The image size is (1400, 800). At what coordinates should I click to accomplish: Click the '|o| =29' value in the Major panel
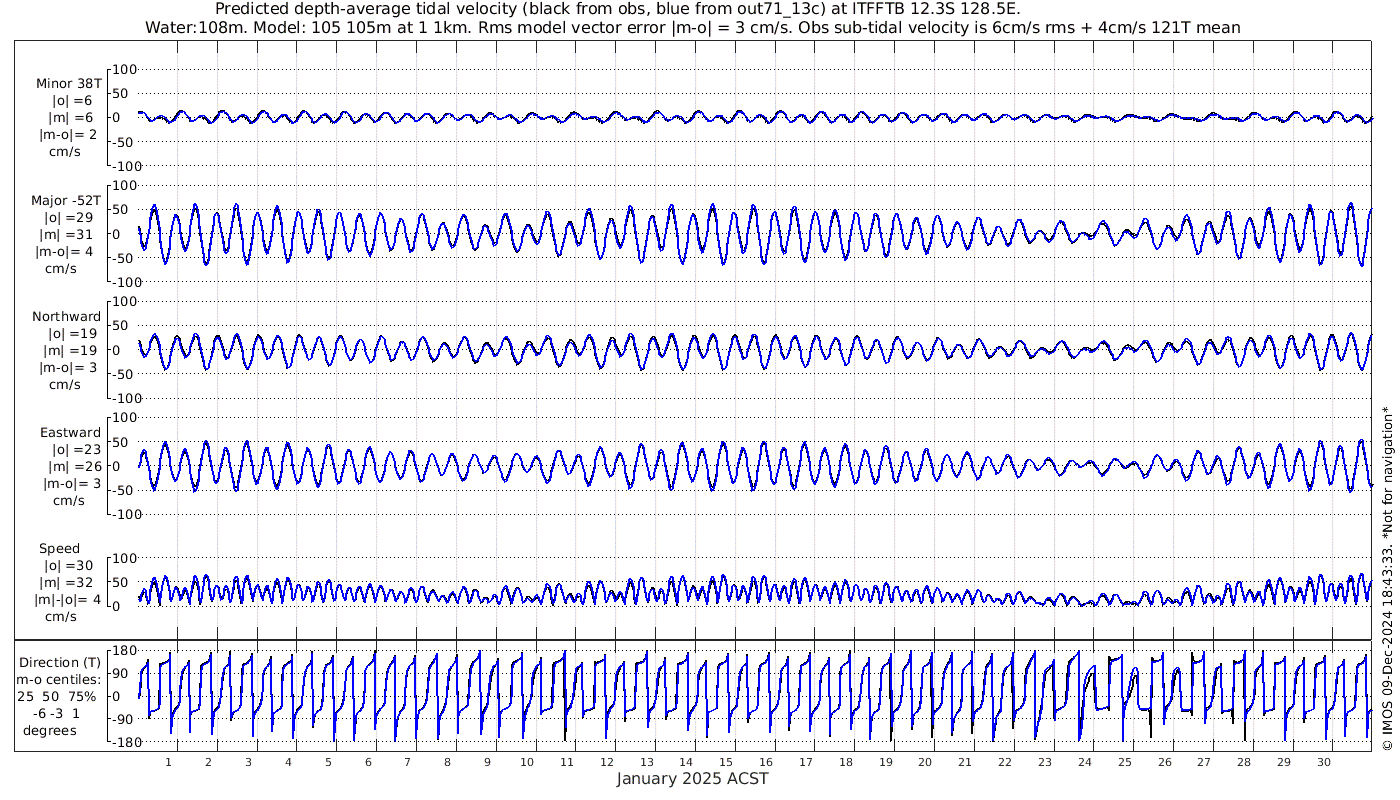tap(68, 218)
